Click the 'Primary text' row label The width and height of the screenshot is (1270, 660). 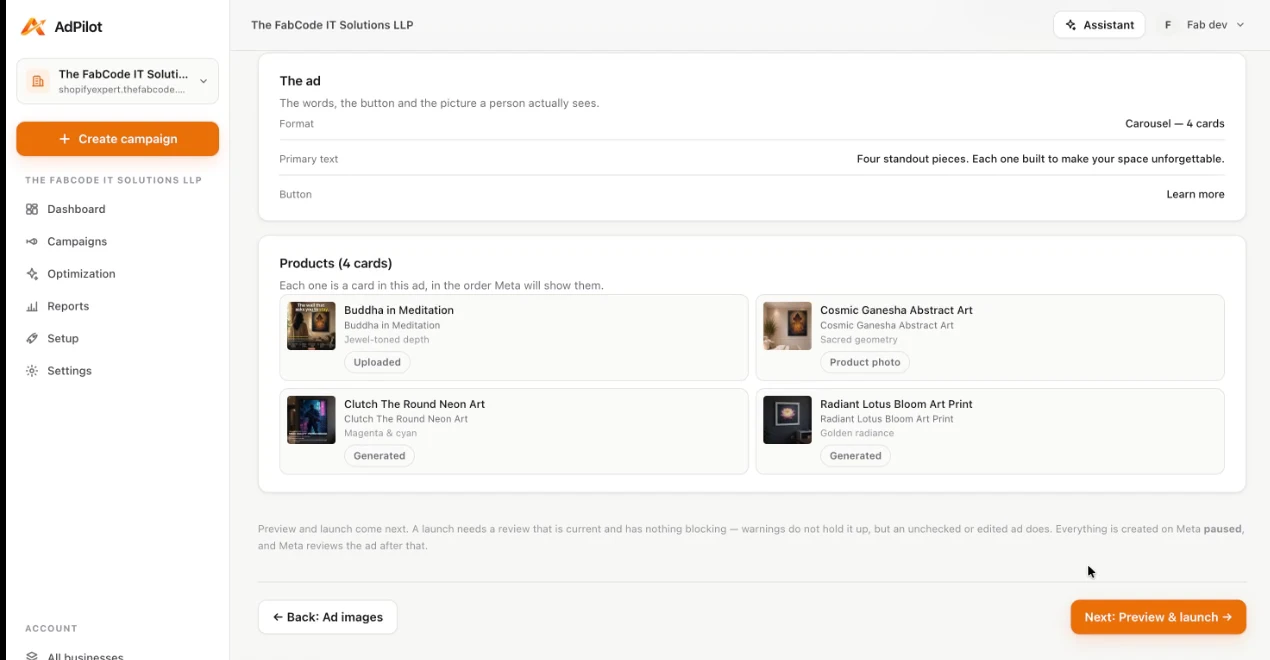(x=309, y=159)
